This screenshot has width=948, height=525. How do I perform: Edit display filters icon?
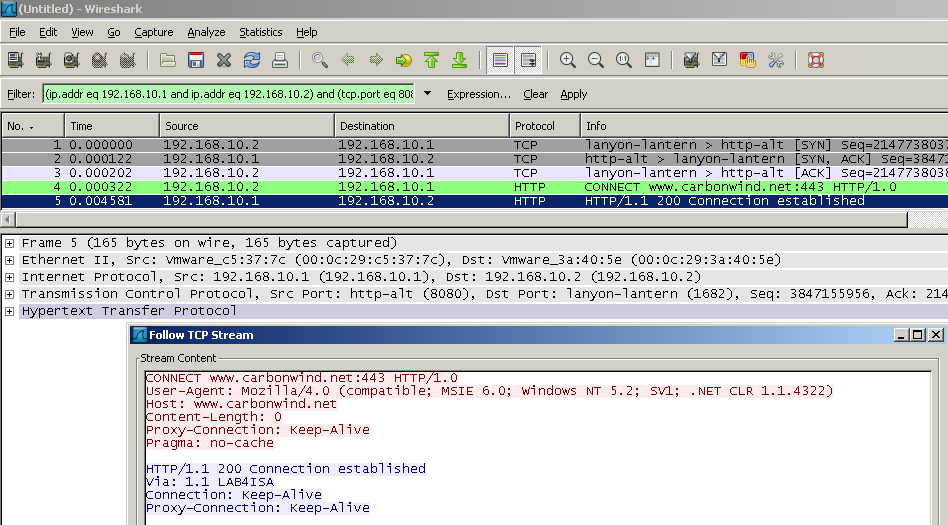[719, 60]
